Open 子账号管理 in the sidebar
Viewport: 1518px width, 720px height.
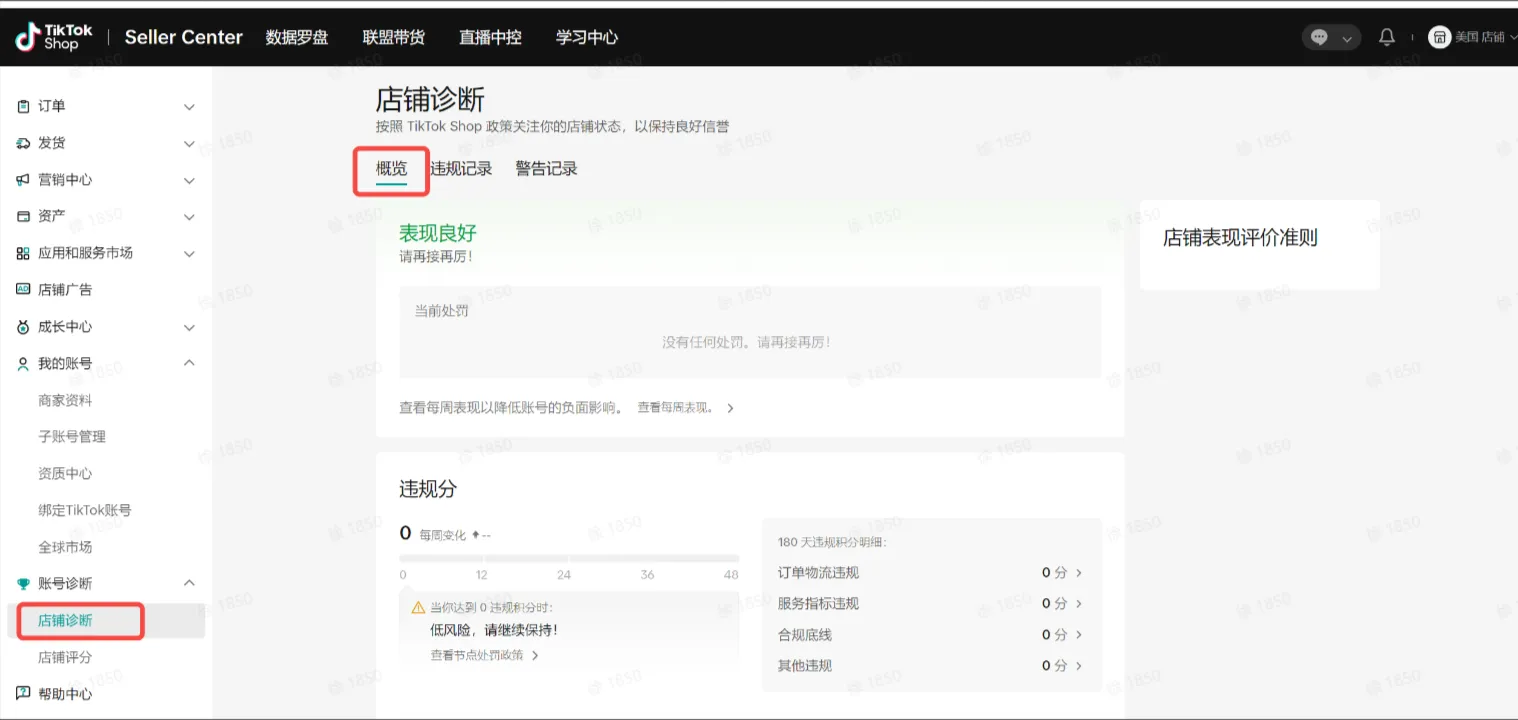click(x=72, y=437)
